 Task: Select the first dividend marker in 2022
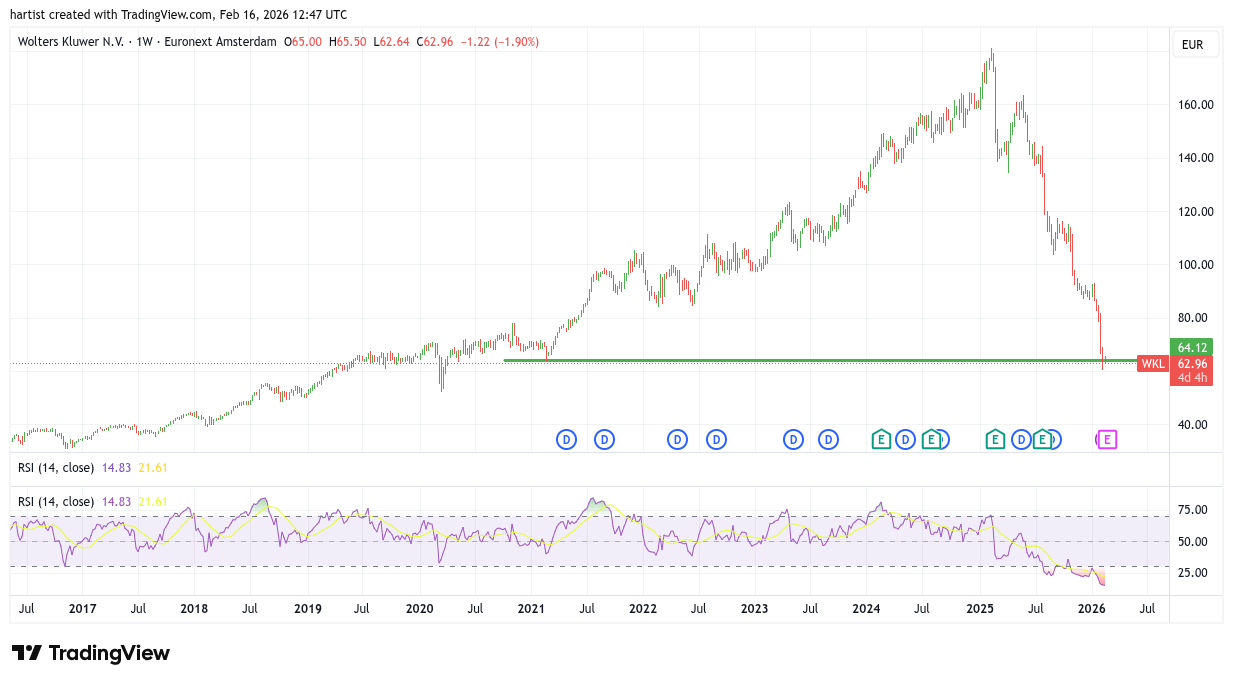click(x=677, y=439)
